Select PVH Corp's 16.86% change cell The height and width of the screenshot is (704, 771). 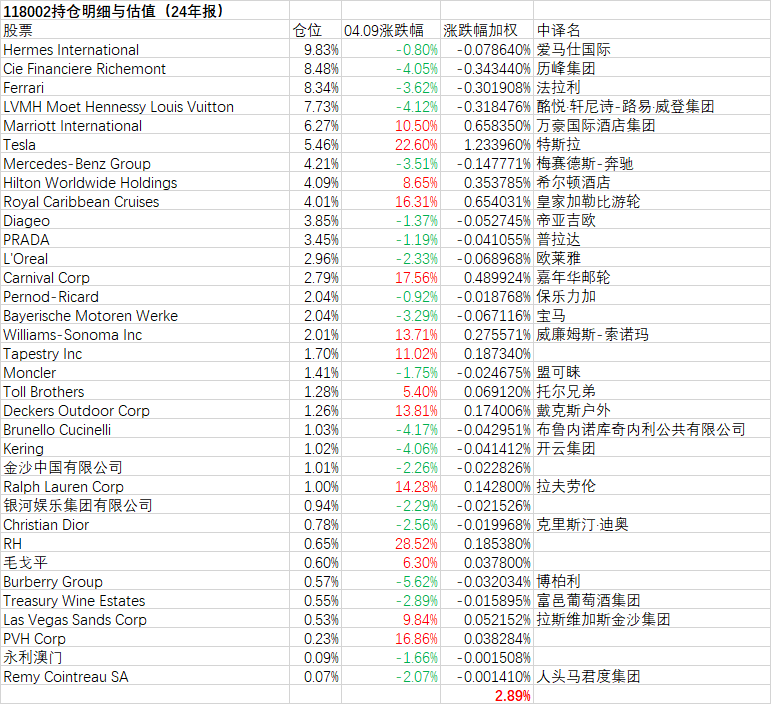point(391,638)
